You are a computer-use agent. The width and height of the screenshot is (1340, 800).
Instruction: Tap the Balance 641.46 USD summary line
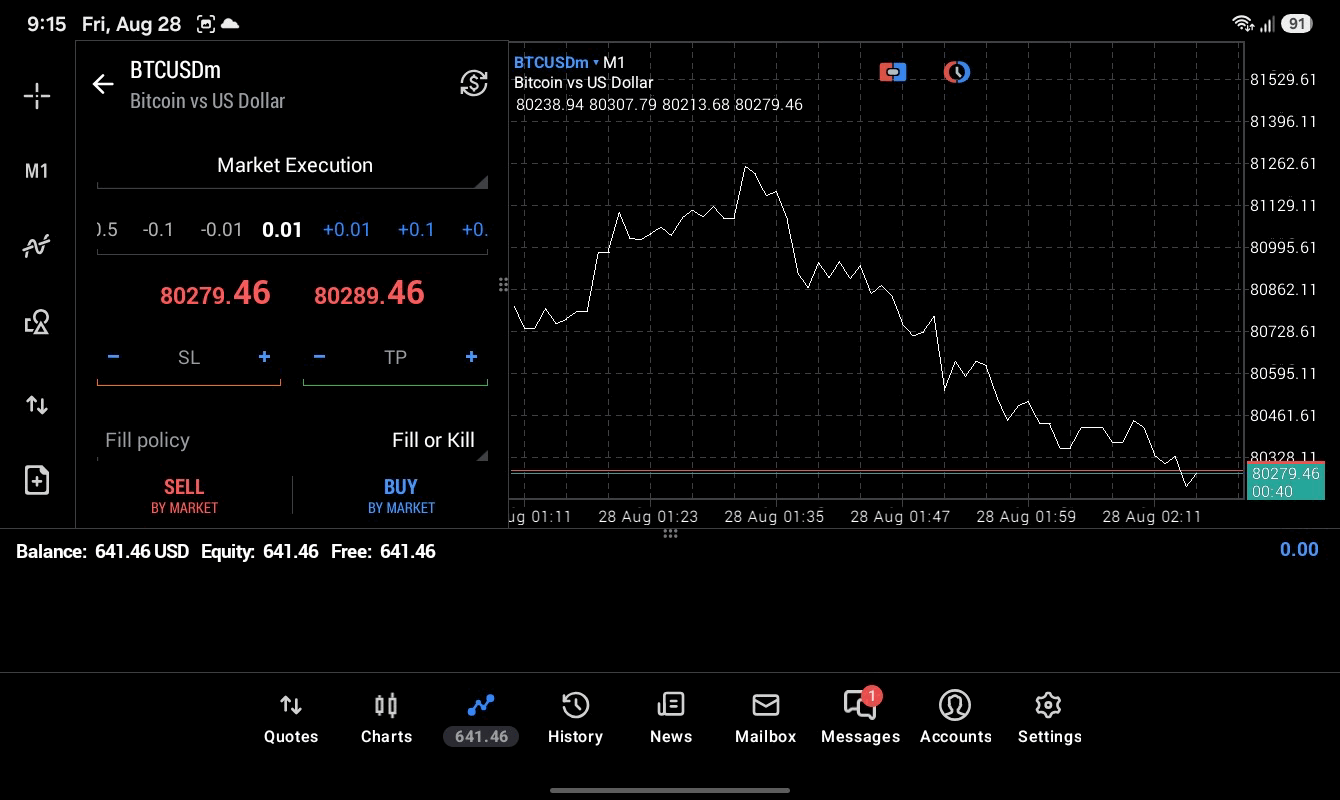226,552
